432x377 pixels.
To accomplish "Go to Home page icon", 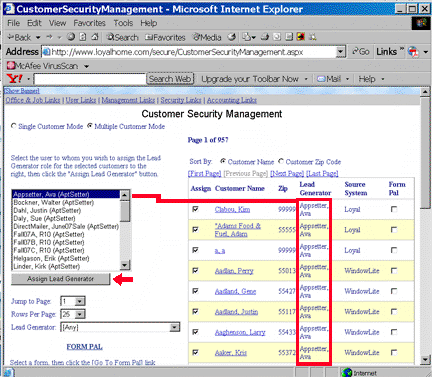I will tap(95, 37).
